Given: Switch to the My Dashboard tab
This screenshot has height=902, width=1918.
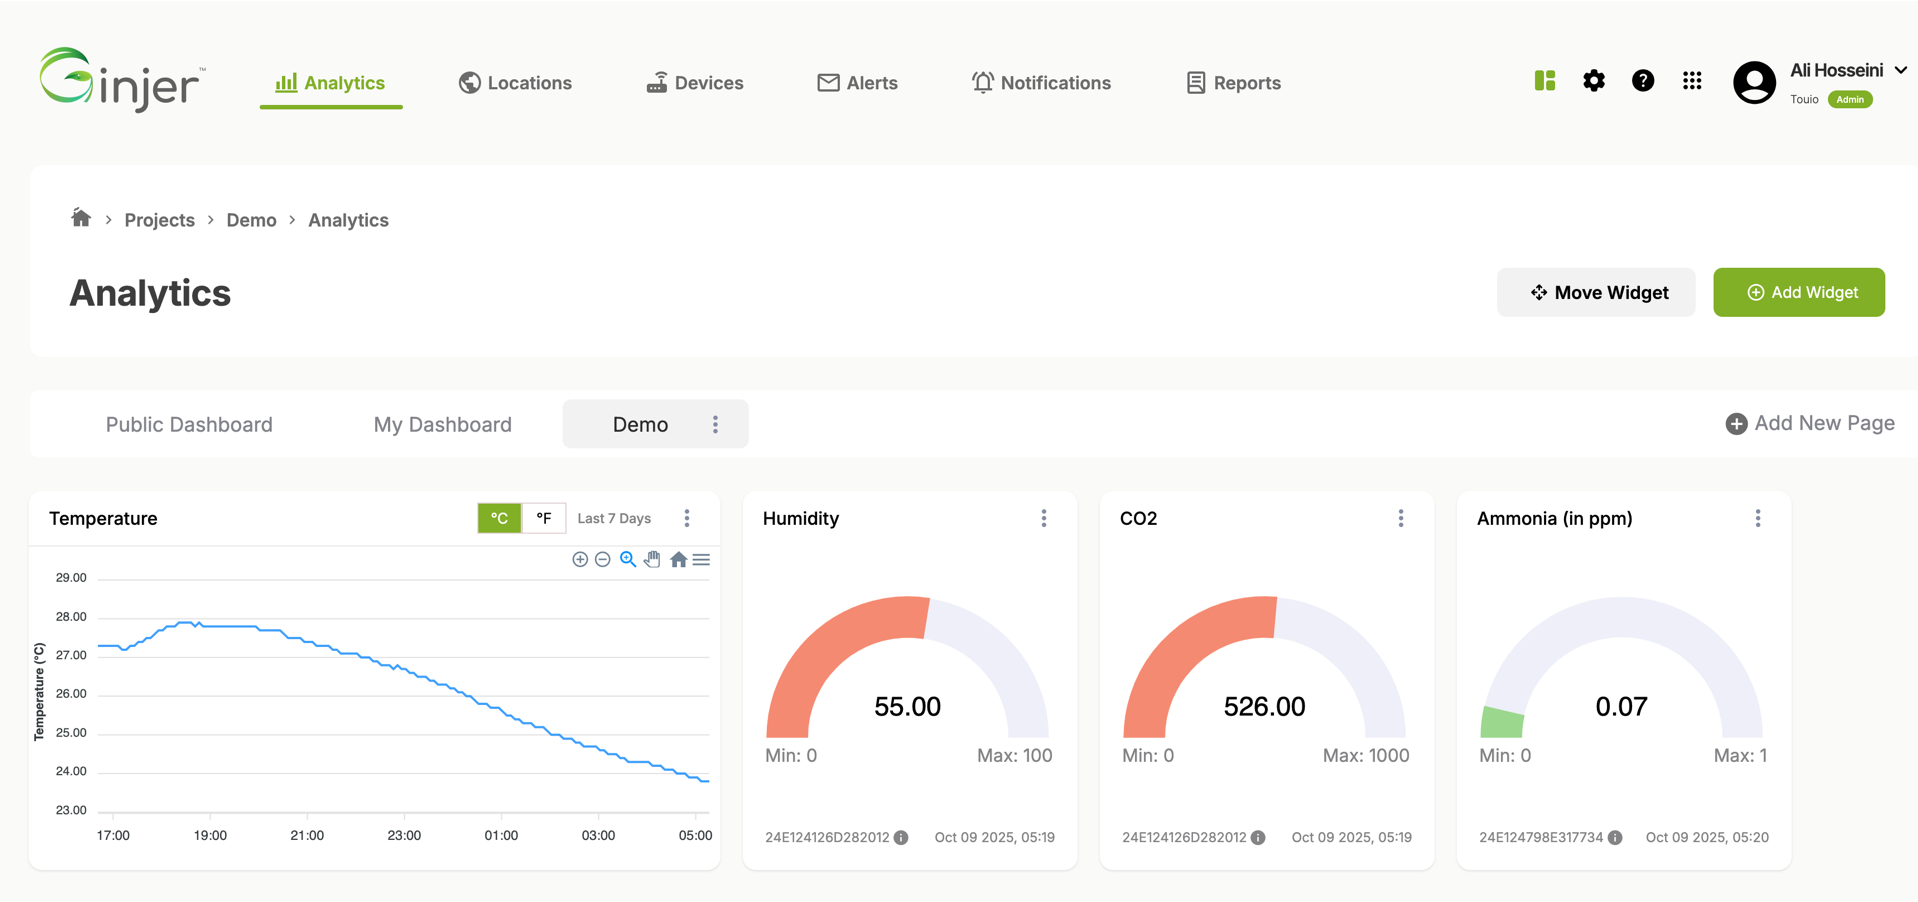Looking at the screenshot, I should click(442, 424).
